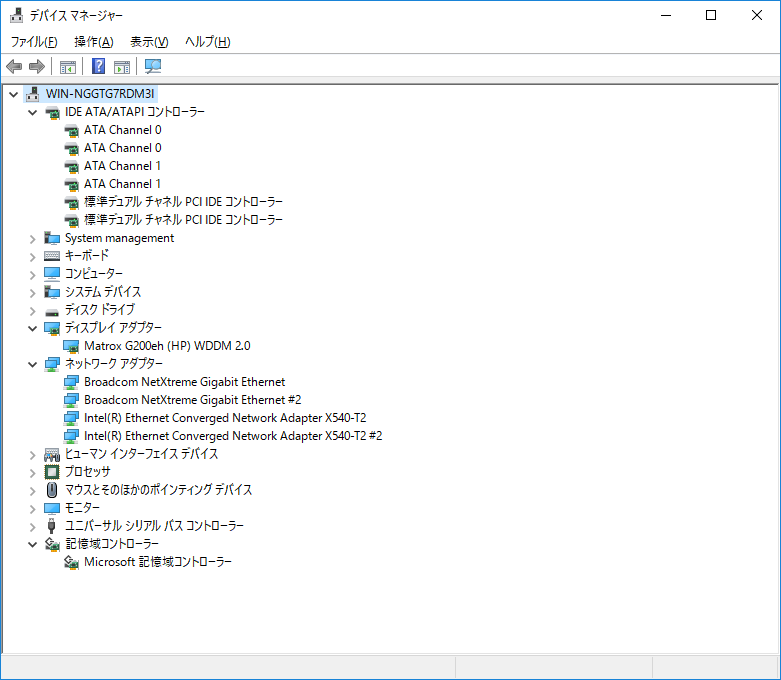The height and width of the screenshot is (680, 781).
Task: Select the System management label
Action: [x=120, y=238]
